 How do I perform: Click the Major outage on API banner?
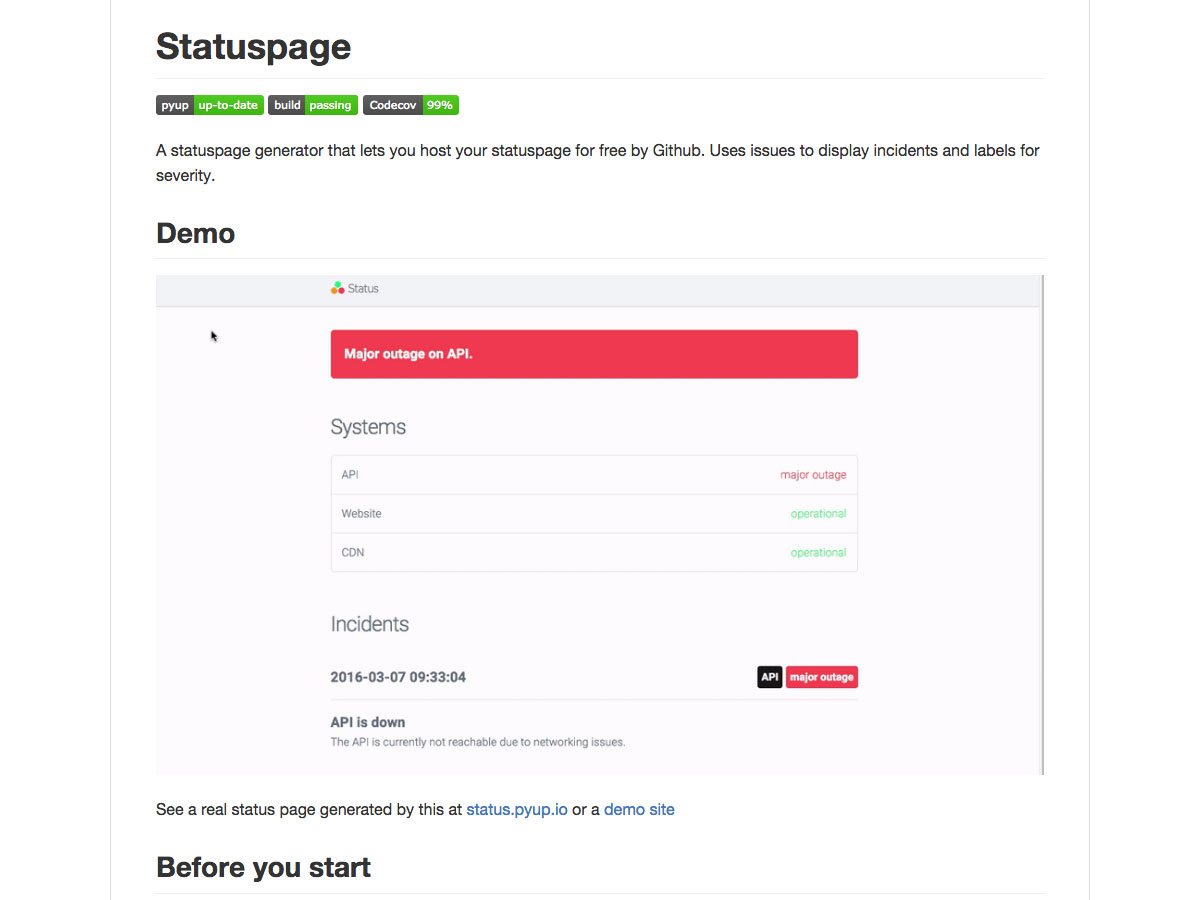pyautogui.click(x=594, y=354)
